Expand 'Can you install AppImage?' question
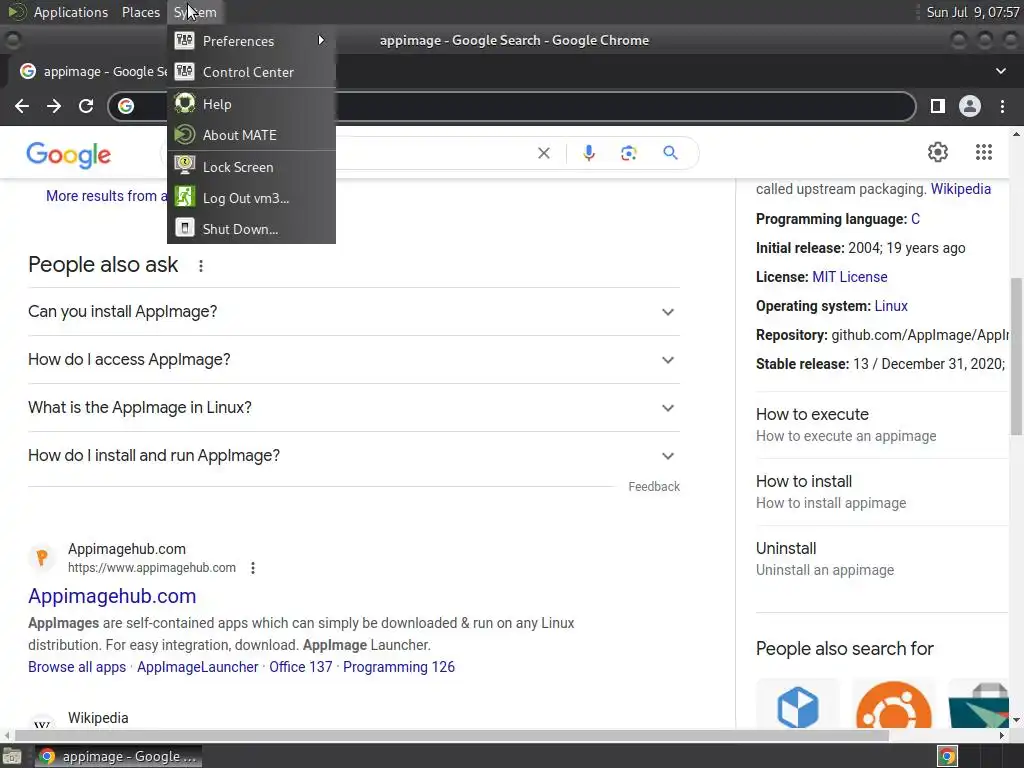 [354, 312]
